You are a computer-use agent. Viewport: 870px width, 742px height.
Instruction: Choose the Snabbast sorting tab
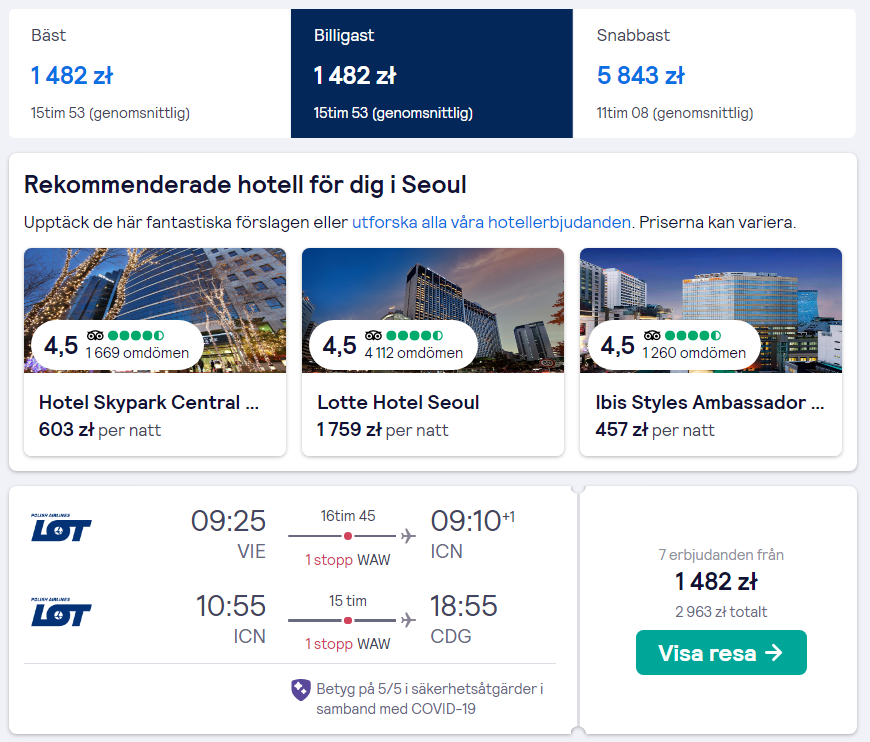click(x=714, y=73)
